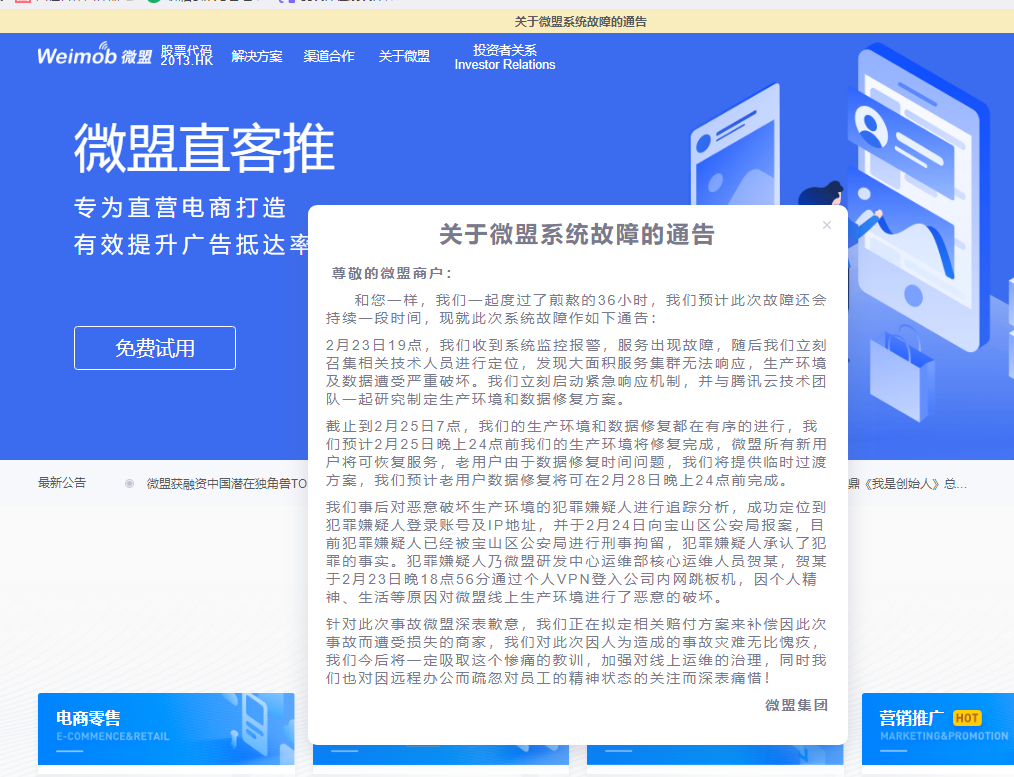Viewport: 1014px width, 777px height.
Task: Select the 营销推广 Marketing & Promotion card
Action: (x=937, y=728)
